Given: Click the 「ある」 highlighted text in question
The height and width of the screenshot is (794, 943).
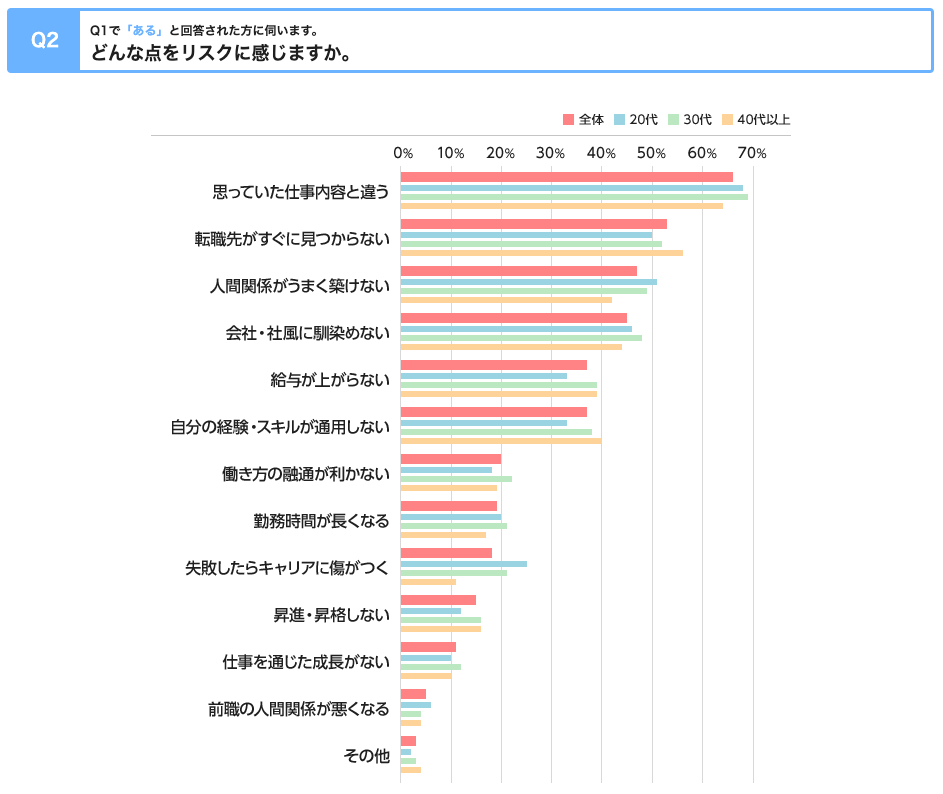Looking at the screenshot, I should point(144,30).
